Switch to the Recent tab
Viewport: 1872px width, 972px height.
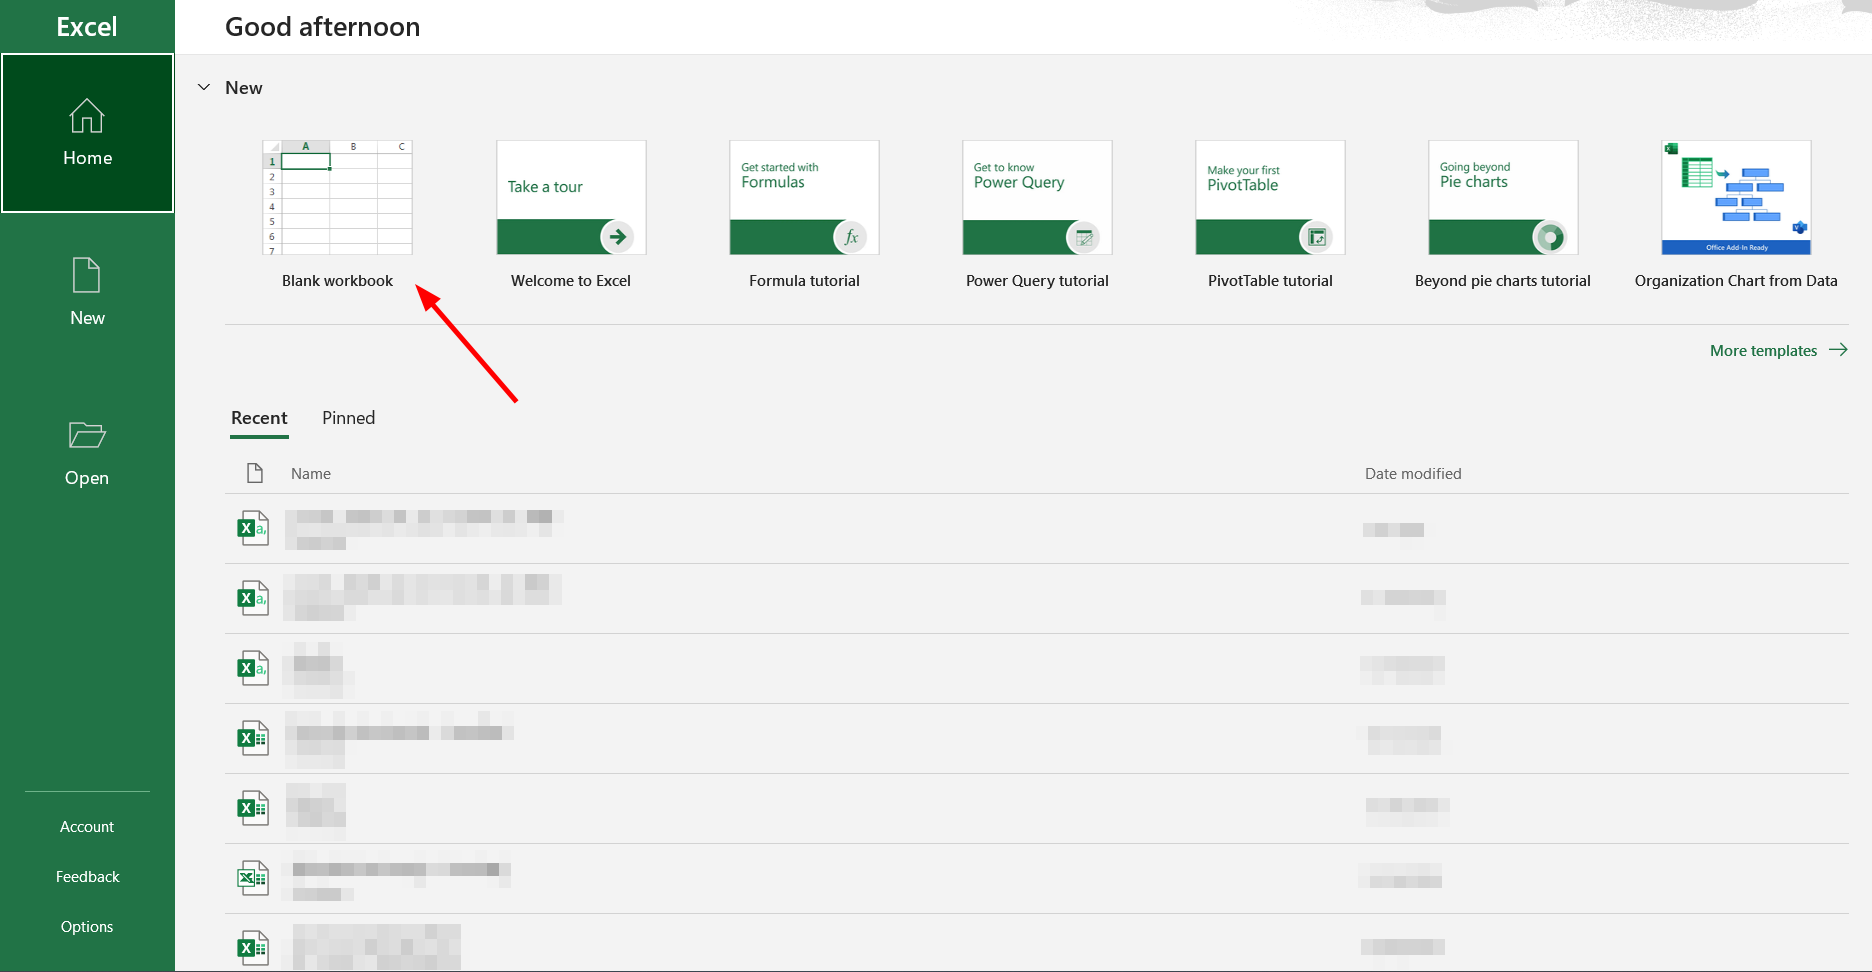[x=259, y=418]
